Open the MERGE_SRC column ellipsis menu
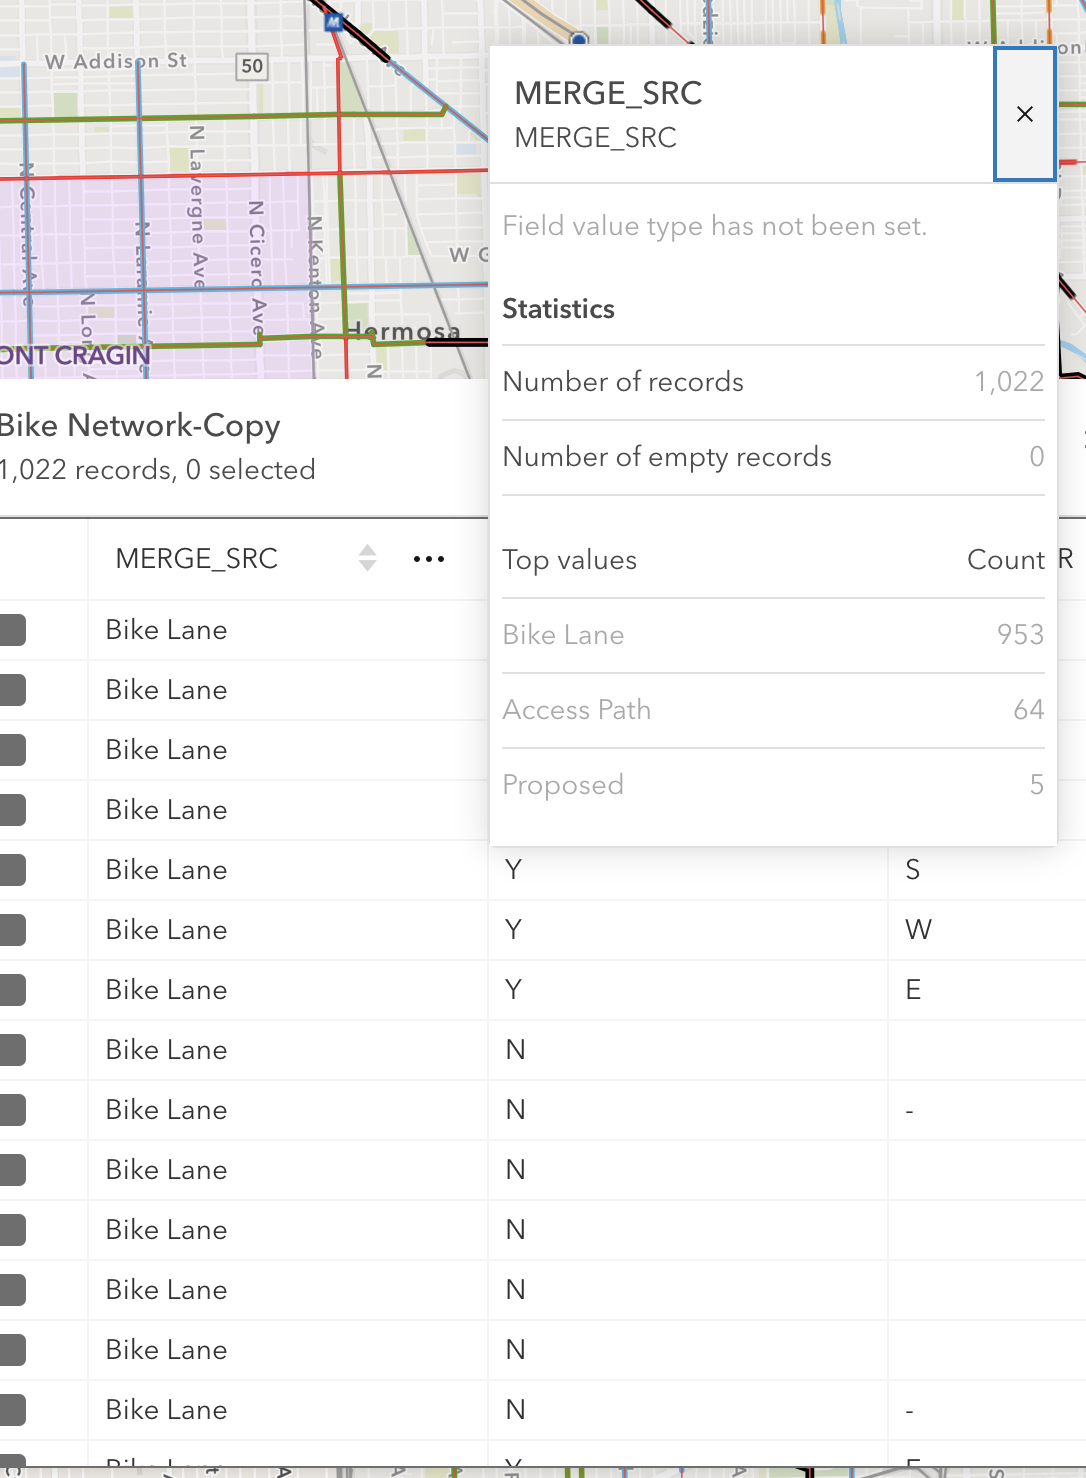This screenshot has width=1086, height=1478. coord(428,559)
